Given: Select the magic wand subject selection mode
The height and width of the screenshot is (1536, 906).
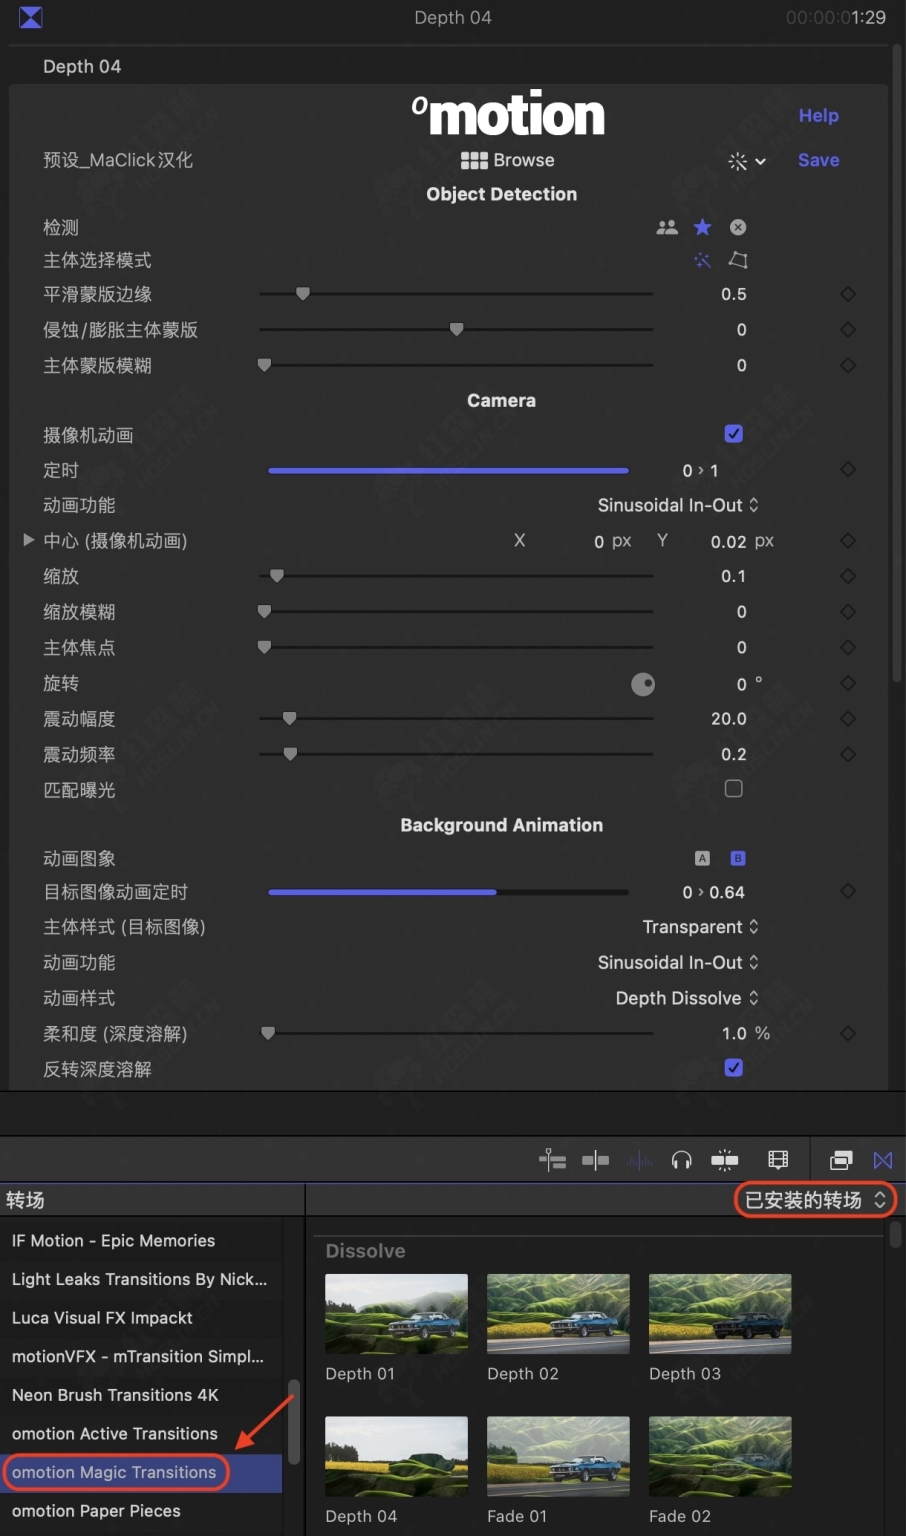Looking at the screenshot, I should pos(702,260).
